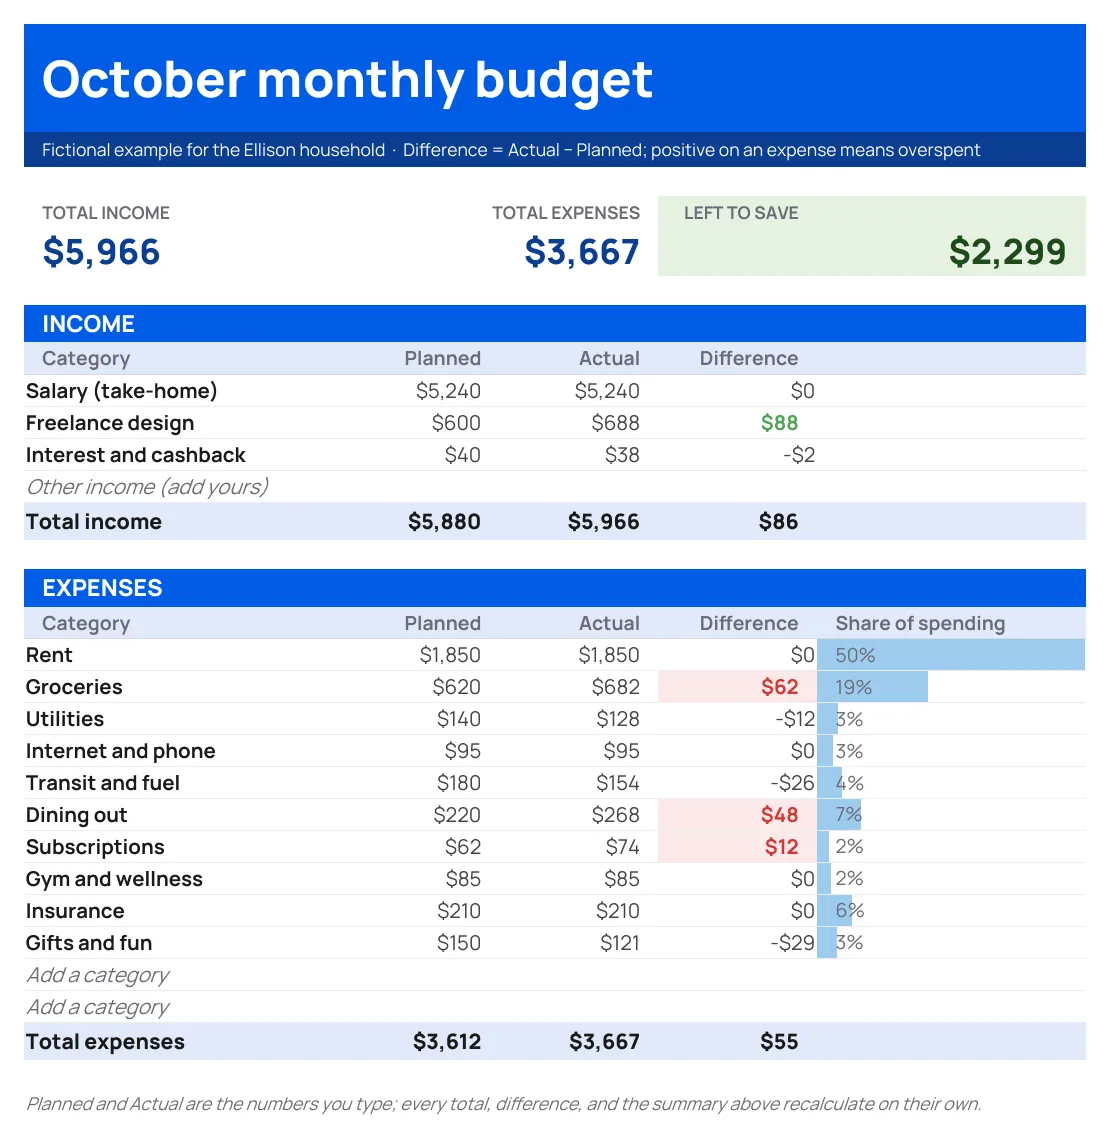This screenshot has width=1110, height=1139.
Task: Click the Freelance design actual cell $688
Action: pyautogui.click(x=615, y=423)
